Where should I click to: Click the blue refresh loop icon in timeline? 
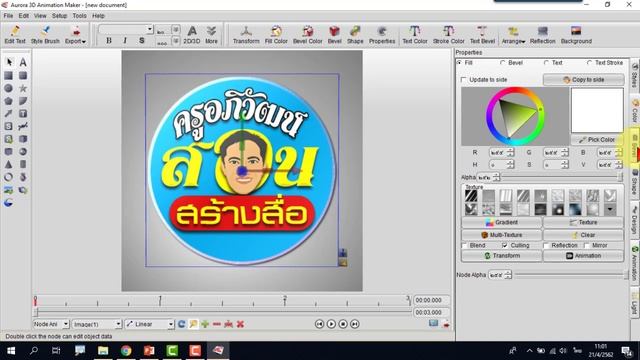(x=182, y=324)
